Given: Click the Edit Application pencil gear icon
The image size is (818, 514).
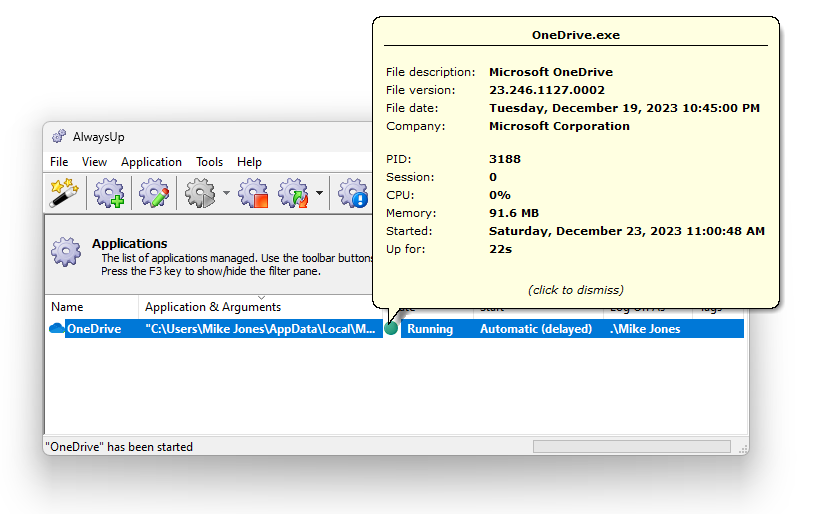Looking at the screenshot, I should (154, 193).
